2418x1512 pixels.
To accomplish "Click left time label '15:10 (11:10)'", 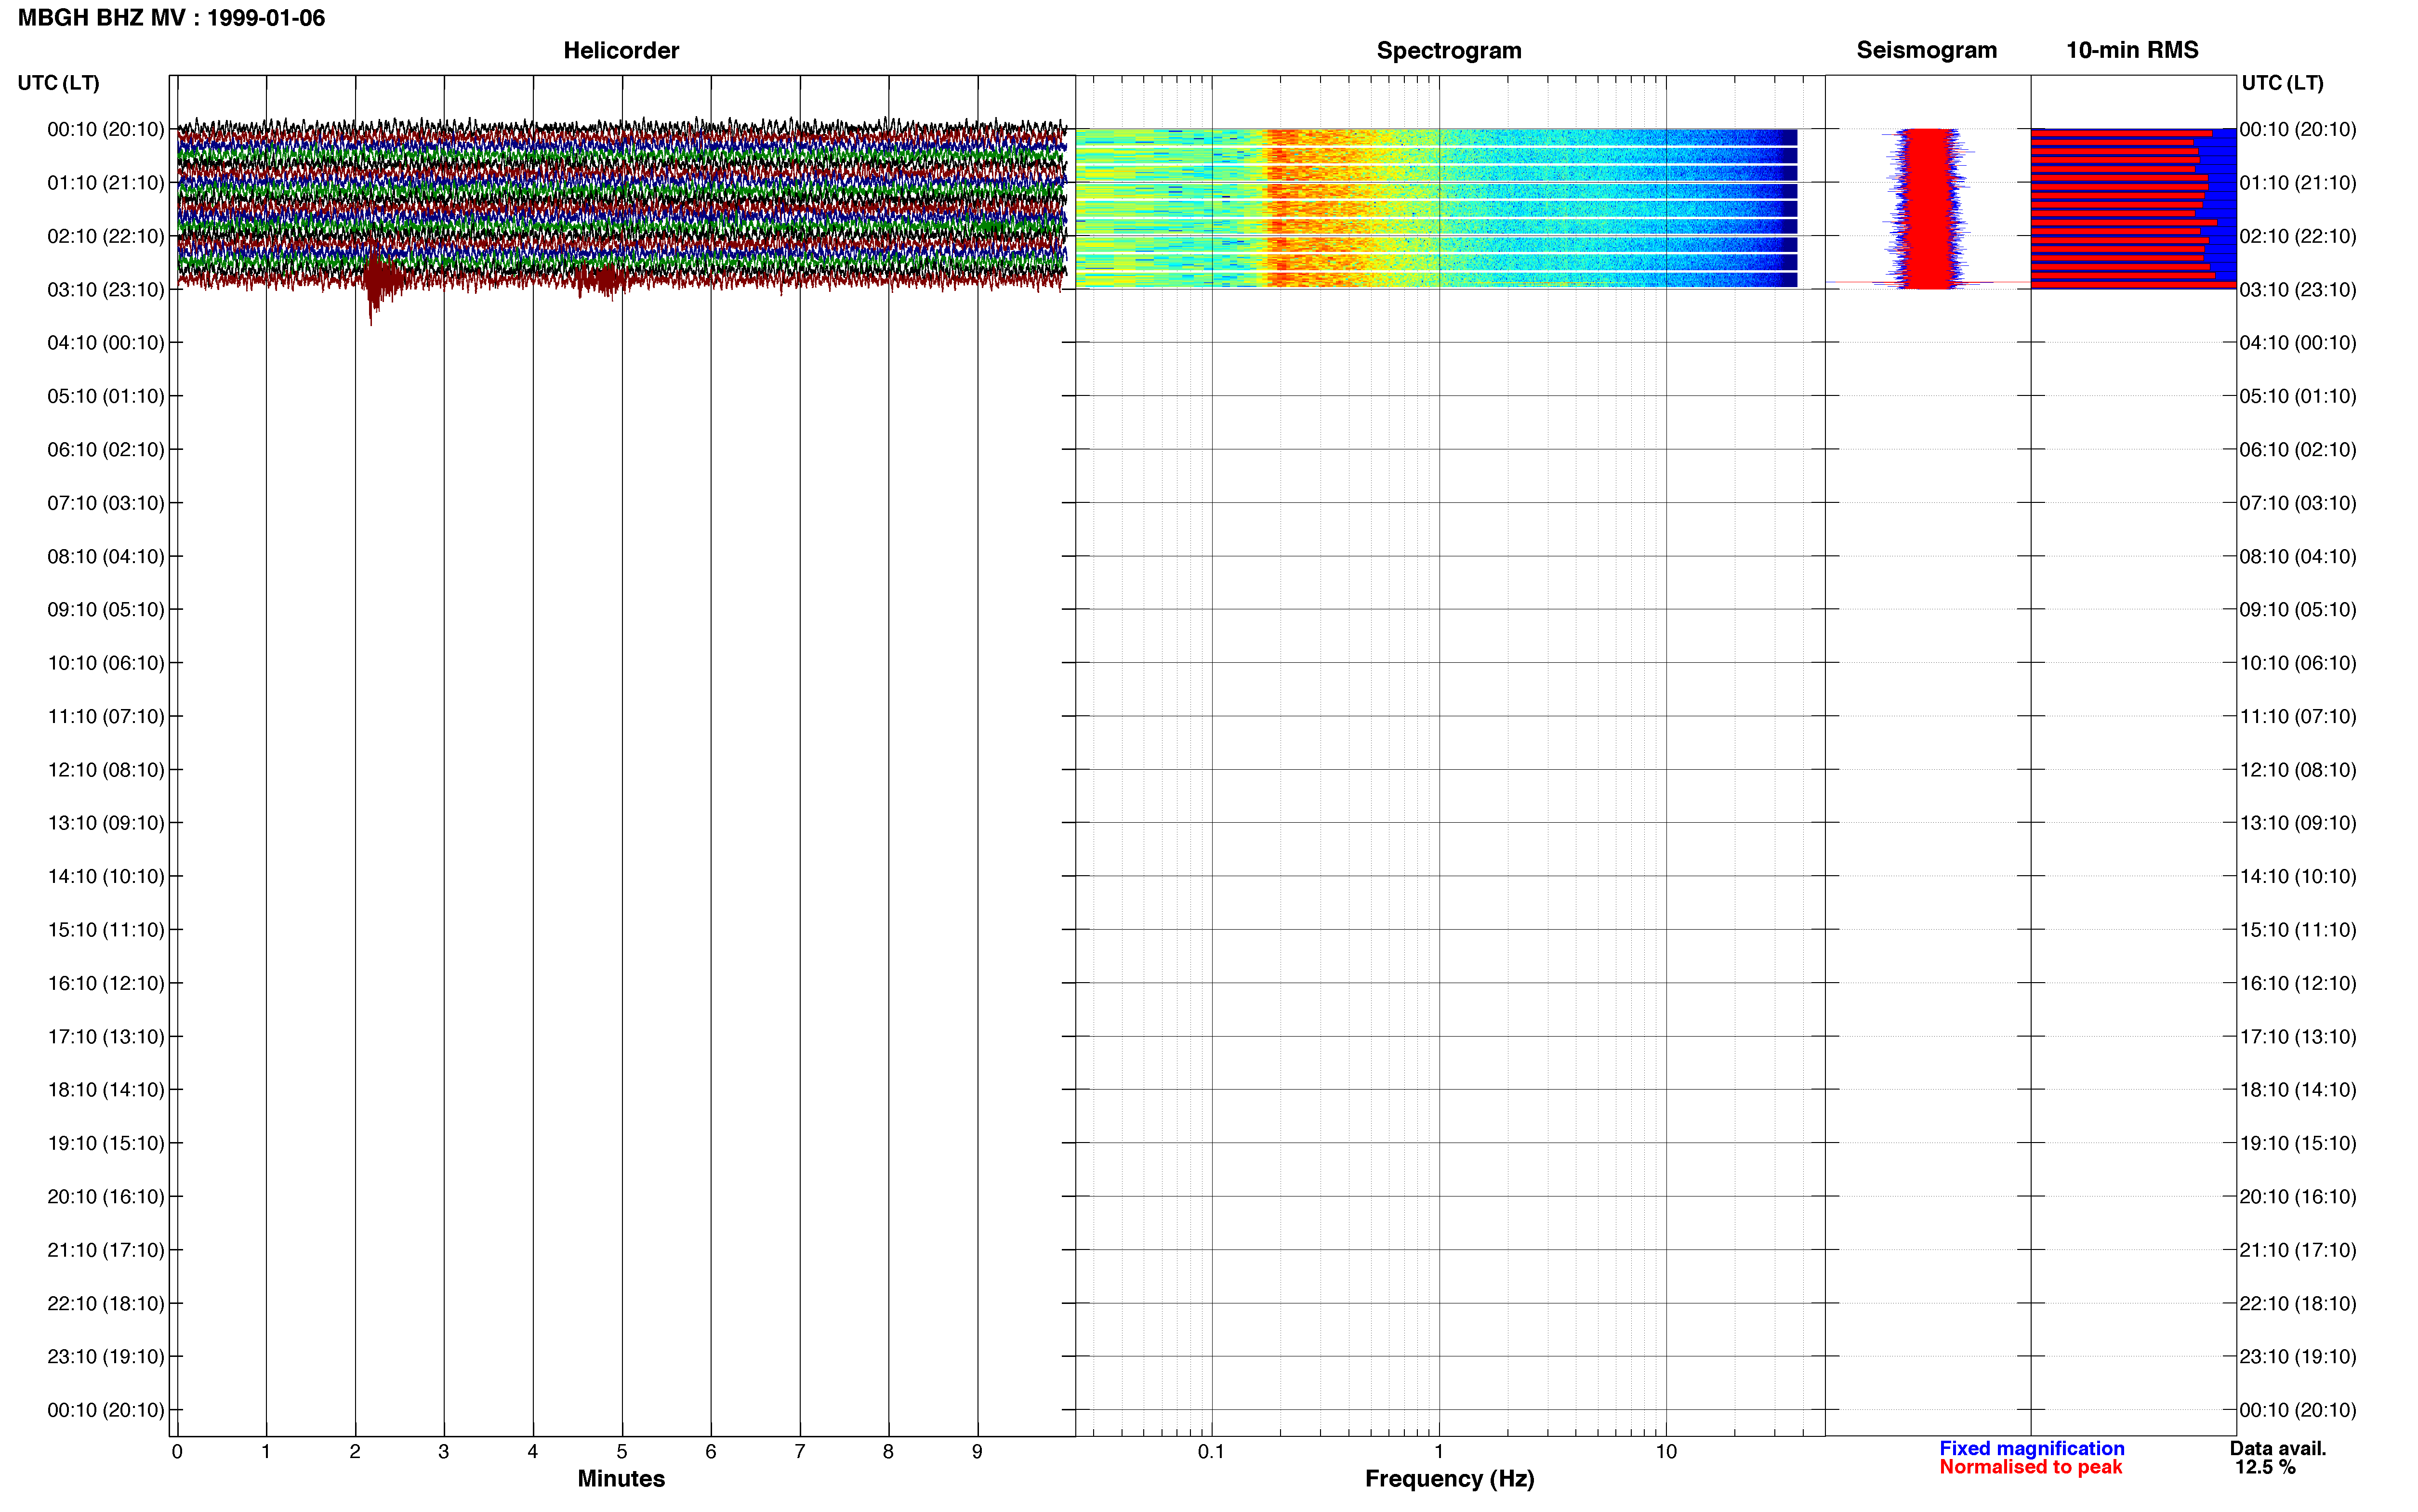I will click(x=105, y=930).
